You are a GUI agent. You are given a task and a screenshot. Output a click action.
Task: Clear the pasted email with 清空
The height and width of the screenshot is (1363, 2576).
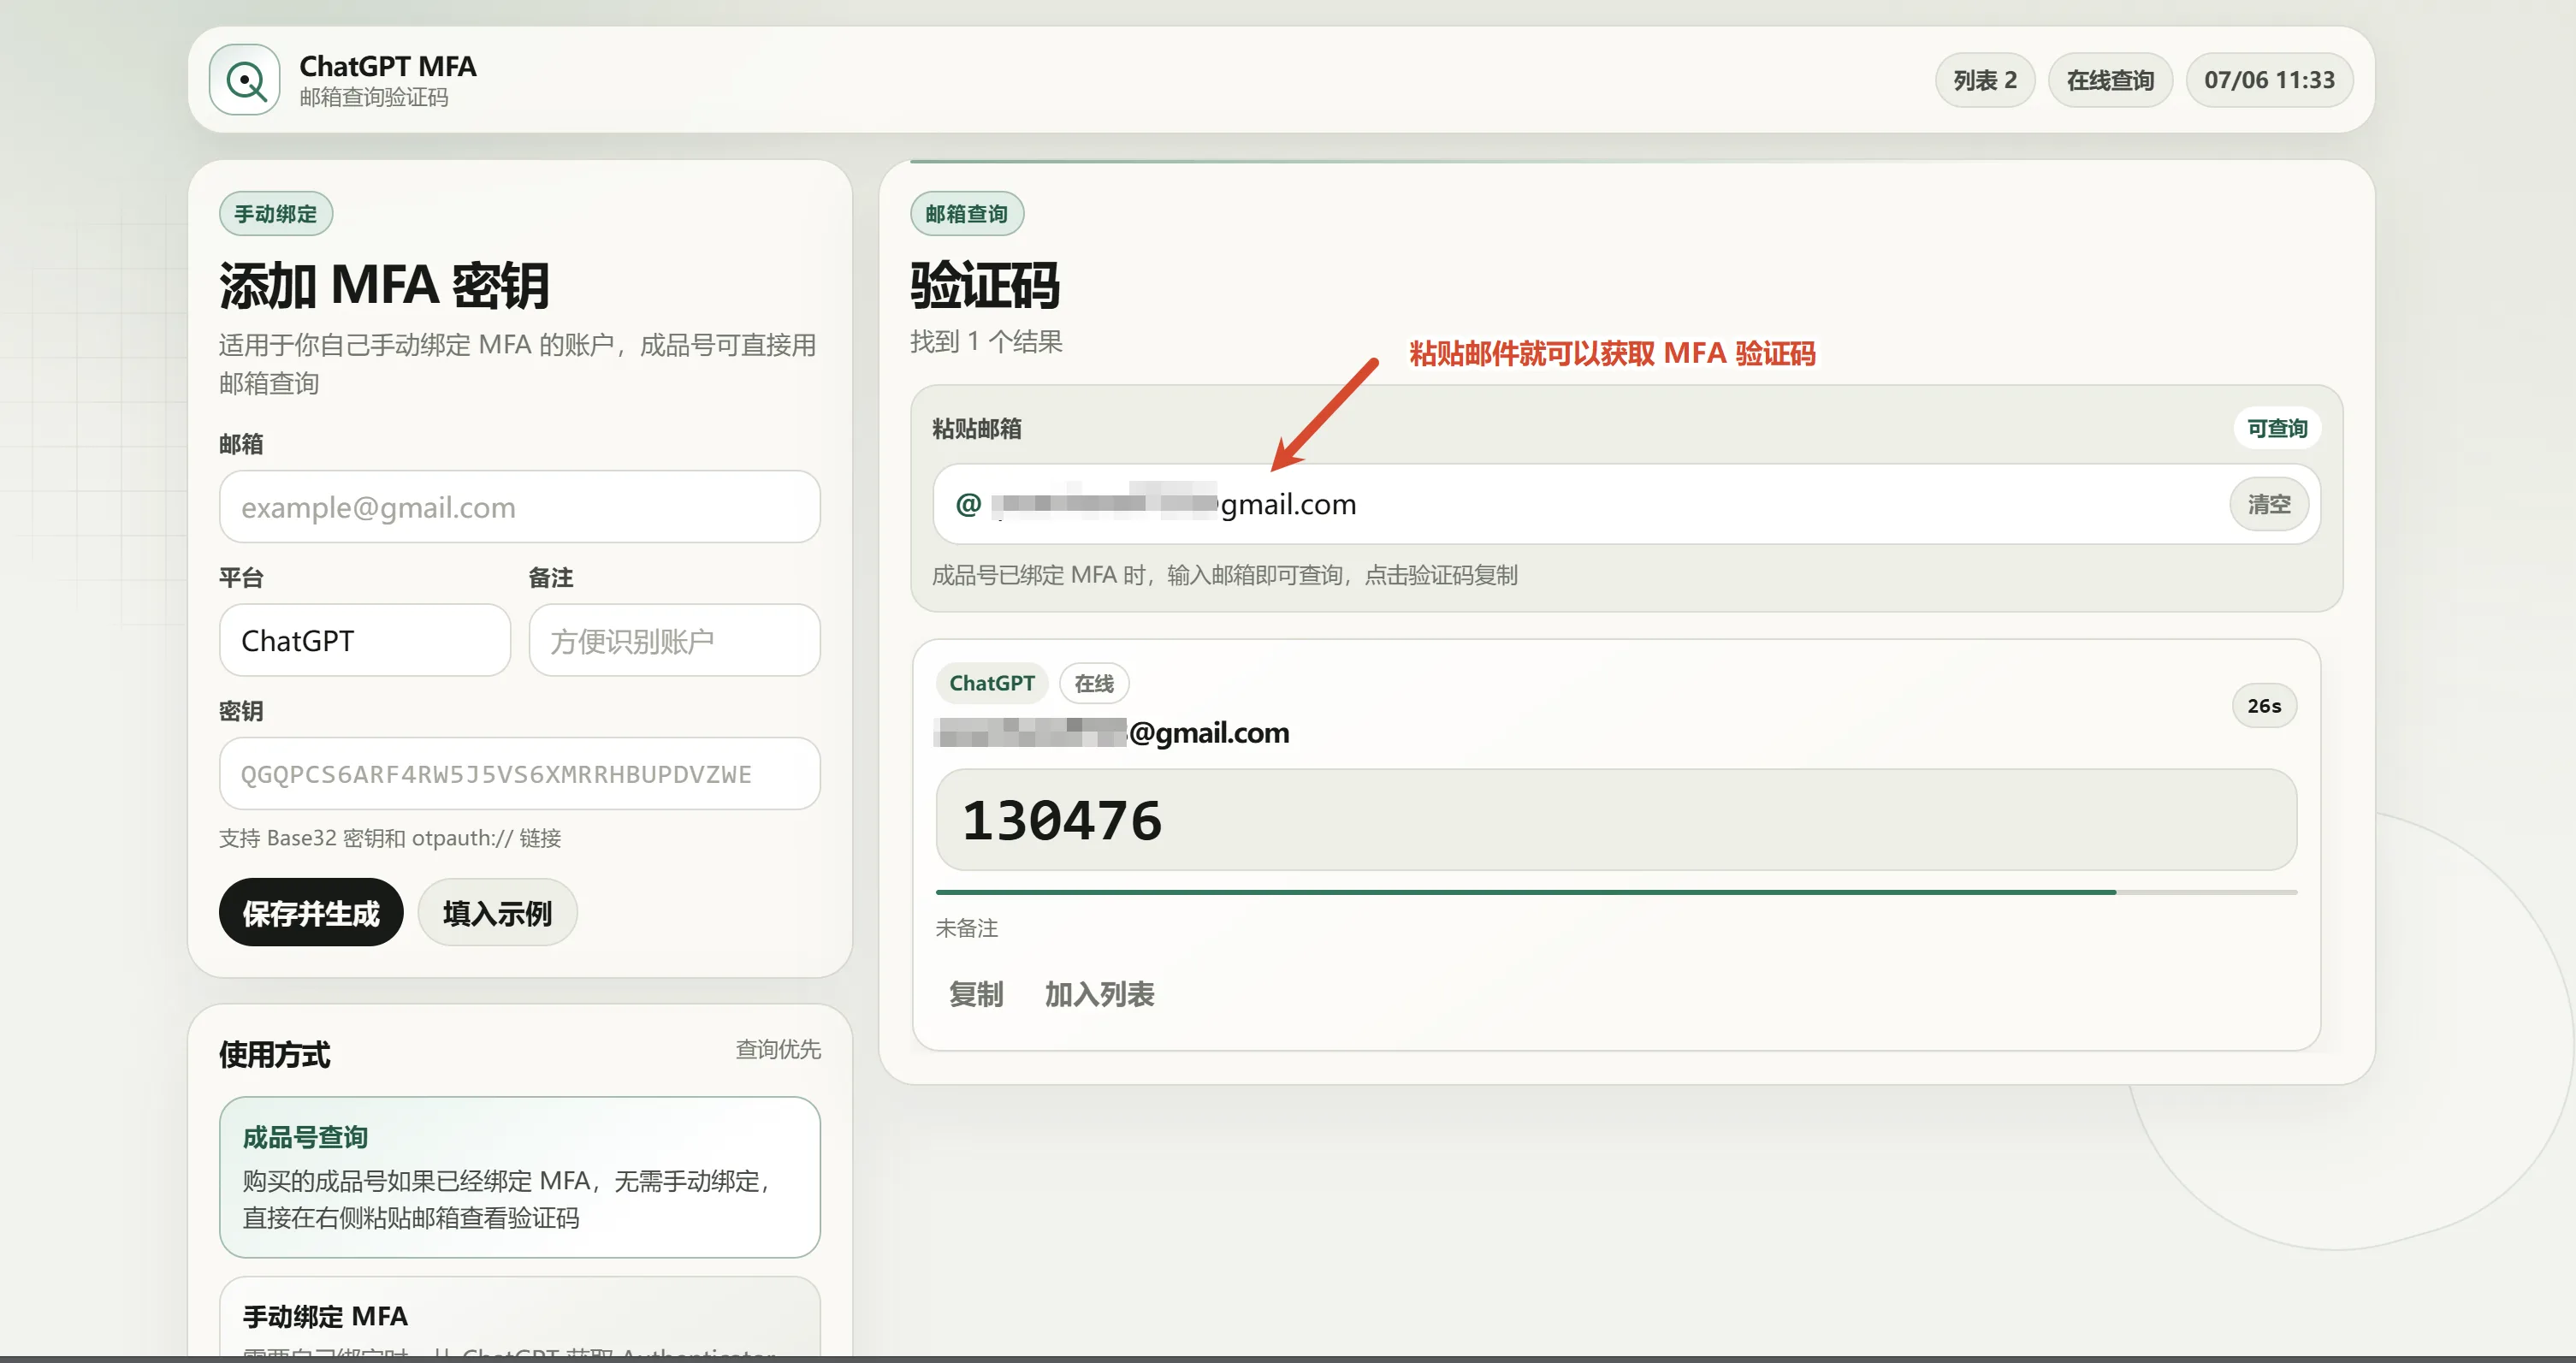(2268, 504)
